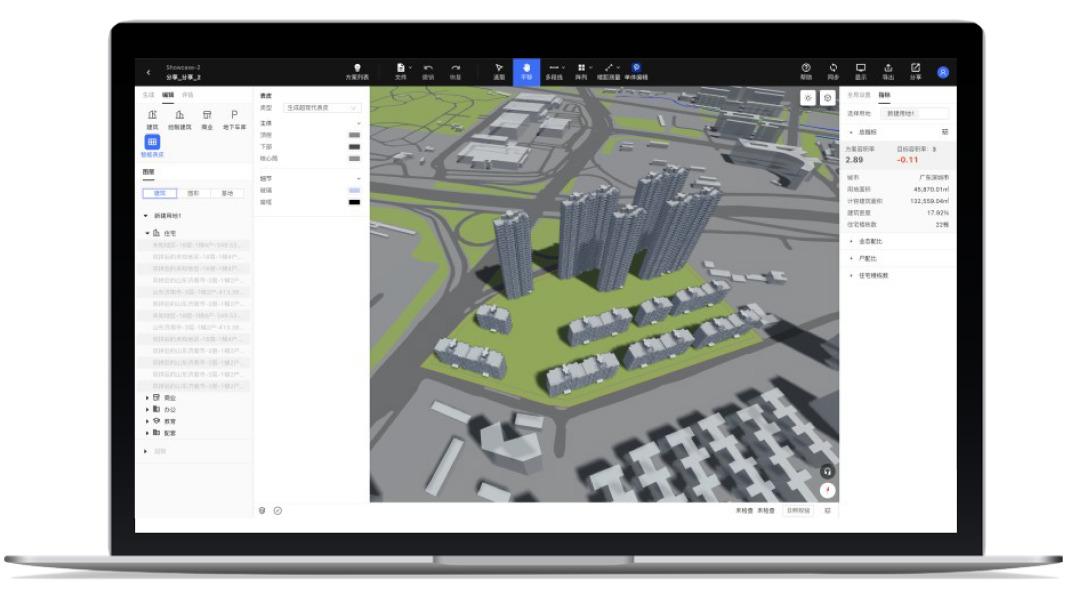Click the 分享 share icon
1067x600 pixels.
(915, 68)
